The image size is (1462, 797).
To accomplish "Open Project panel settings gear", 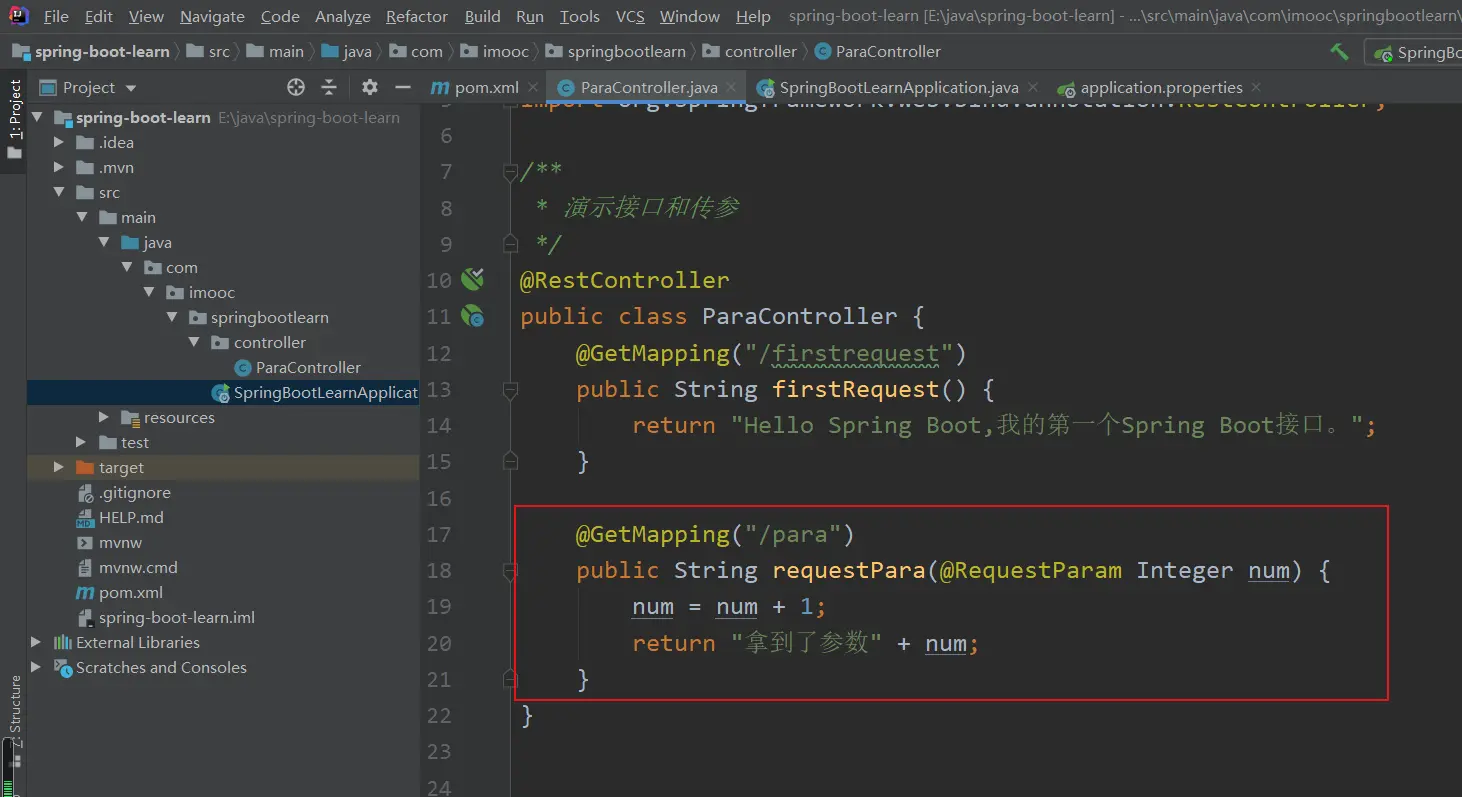I will pos(370,87).
